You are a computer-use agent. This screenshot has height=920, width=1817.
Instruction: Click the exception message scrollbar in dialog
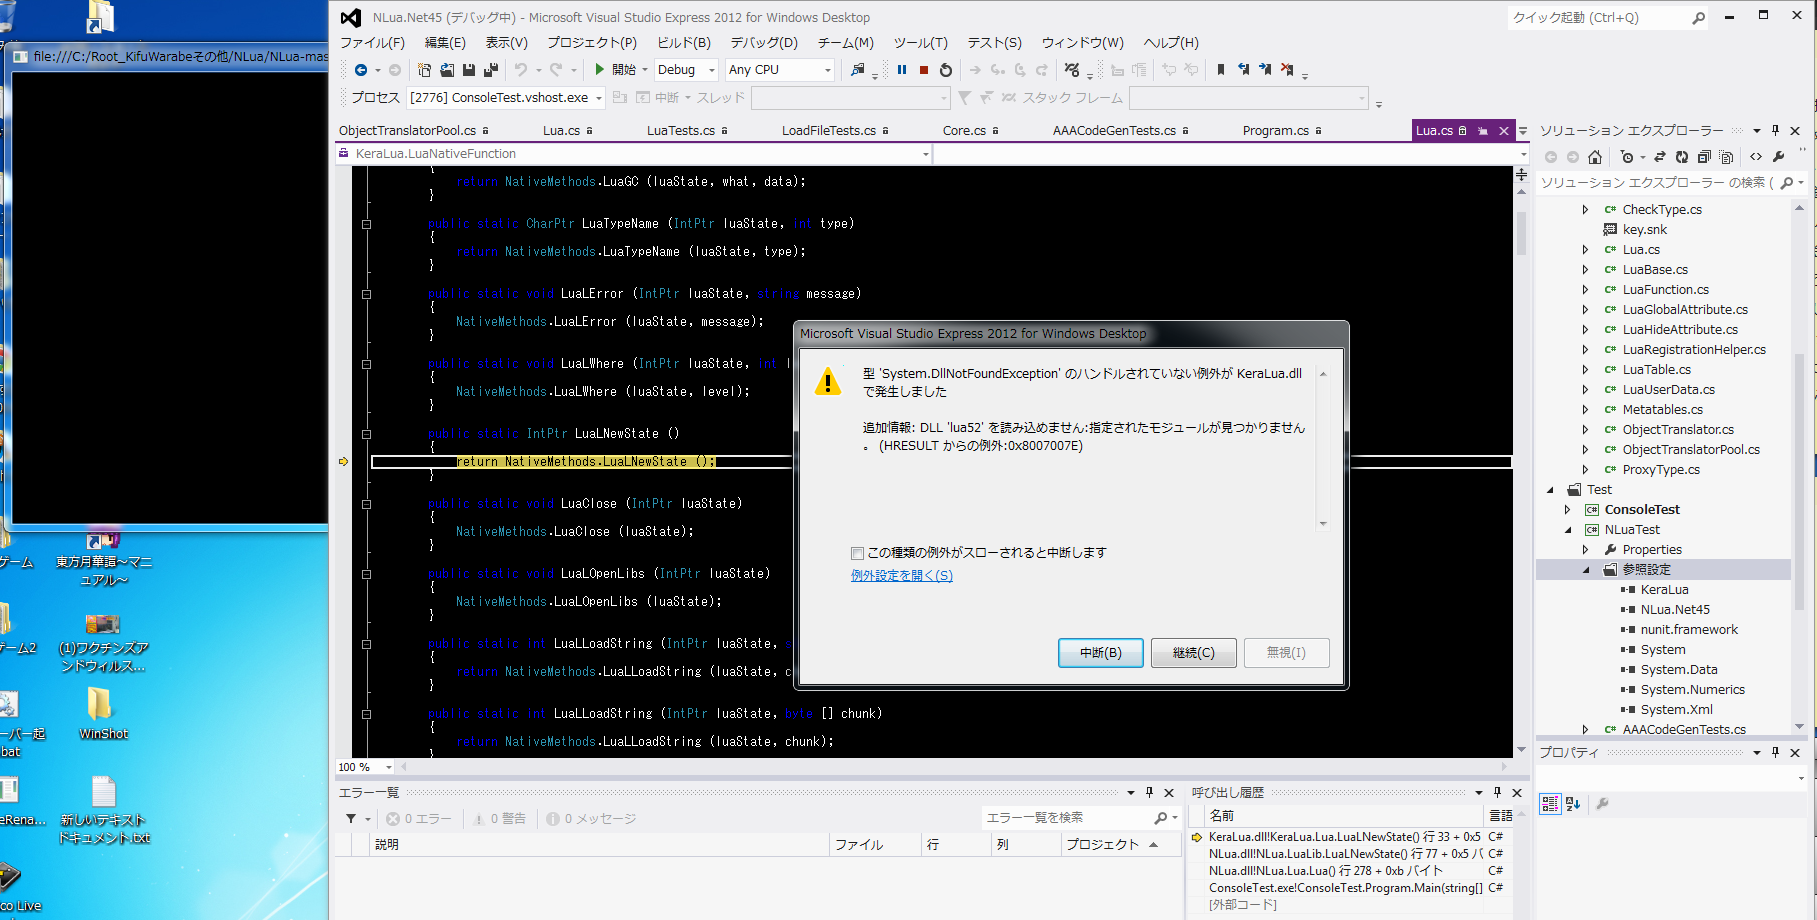click(1323, 448)
